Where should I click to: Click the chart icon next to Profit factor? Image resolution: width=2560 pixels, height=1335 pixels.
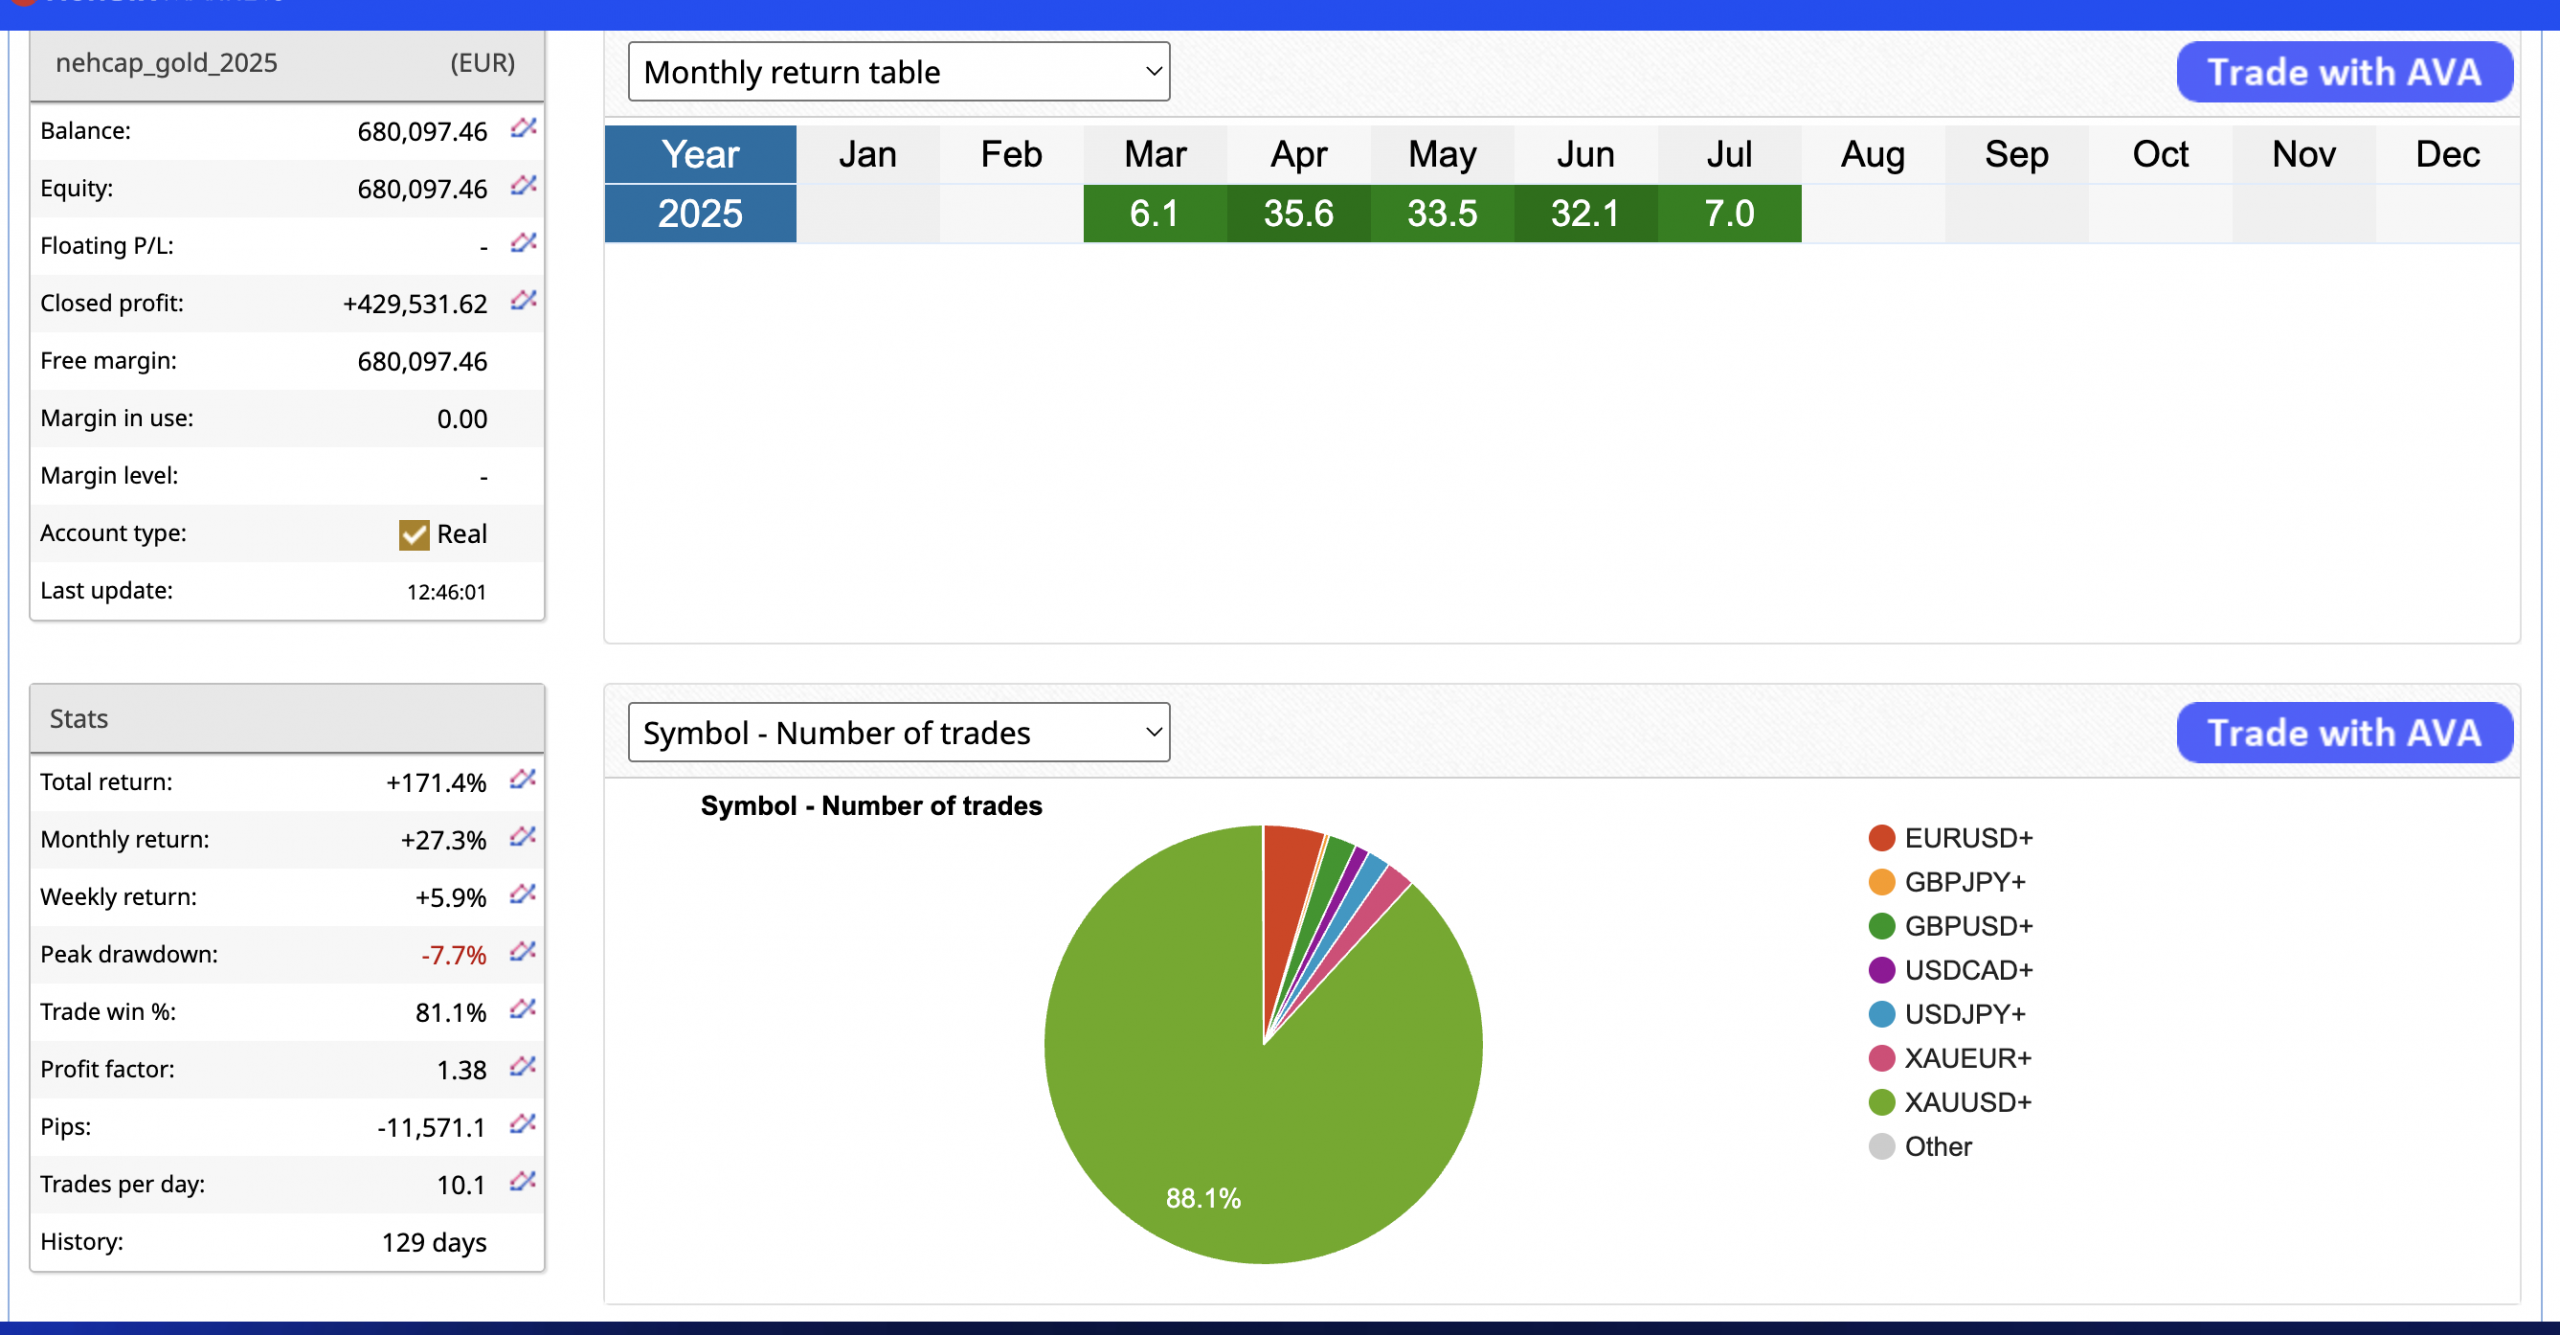[x=522, y=1067]
